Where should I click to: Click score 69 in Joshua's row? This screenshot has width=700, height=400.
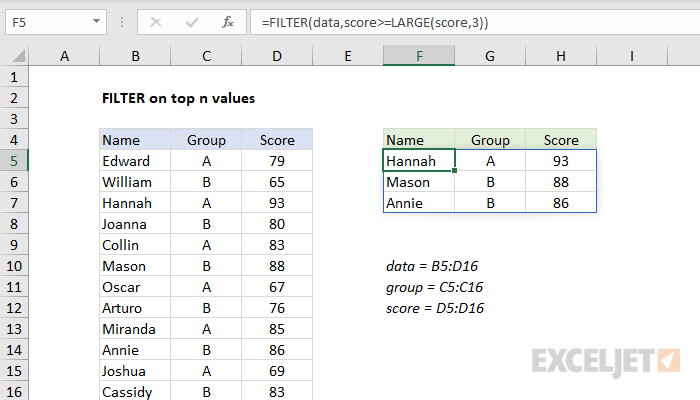pyautogui.click(x=277, y=371)
